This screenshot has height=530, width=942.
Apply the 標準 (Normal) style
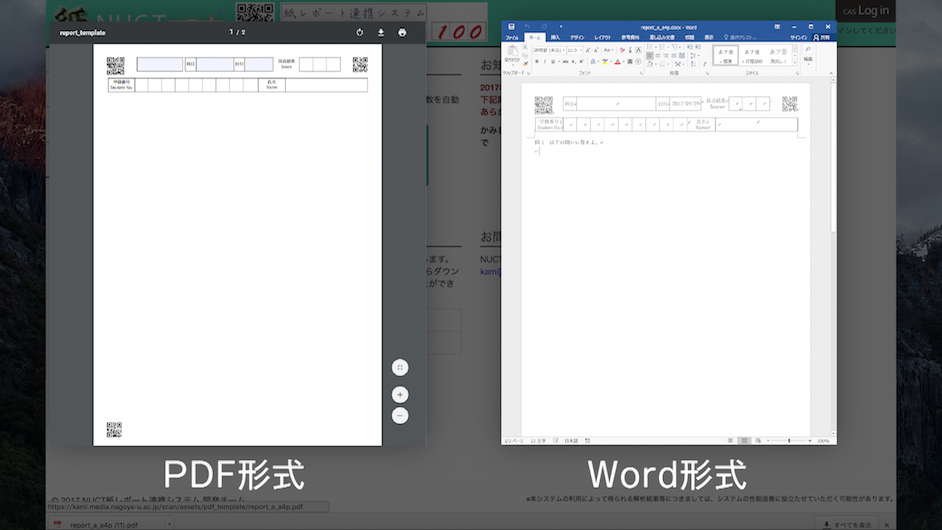(x=725, y=55)
